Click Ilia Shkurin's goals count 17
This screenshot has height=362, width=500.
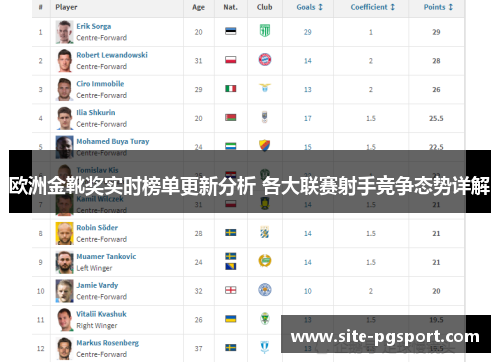click(308, 118)
